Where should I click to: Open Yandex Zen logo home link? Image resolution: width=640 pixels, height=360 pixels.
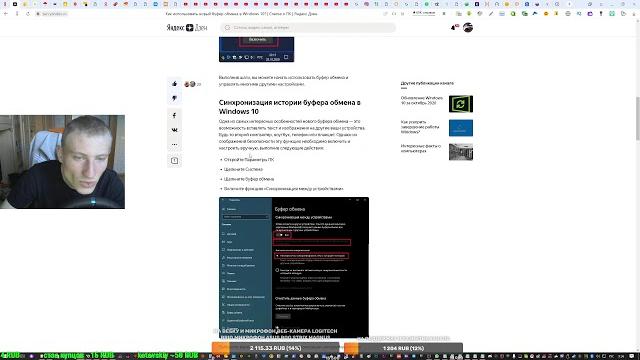pos(187,27)
